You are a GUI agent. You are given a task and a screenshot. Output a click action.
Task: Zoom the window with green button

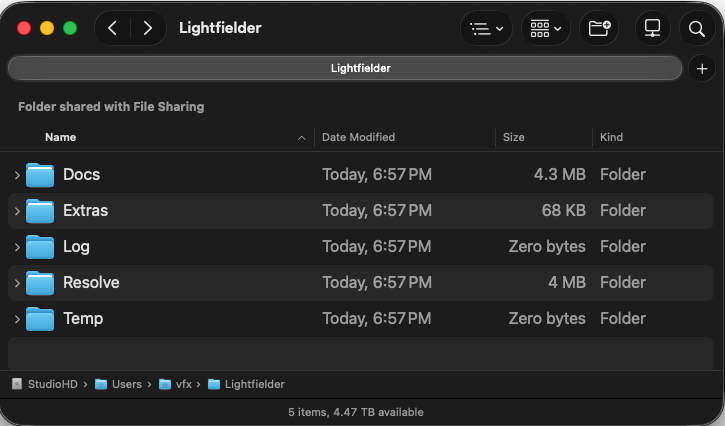click(70, 28)
